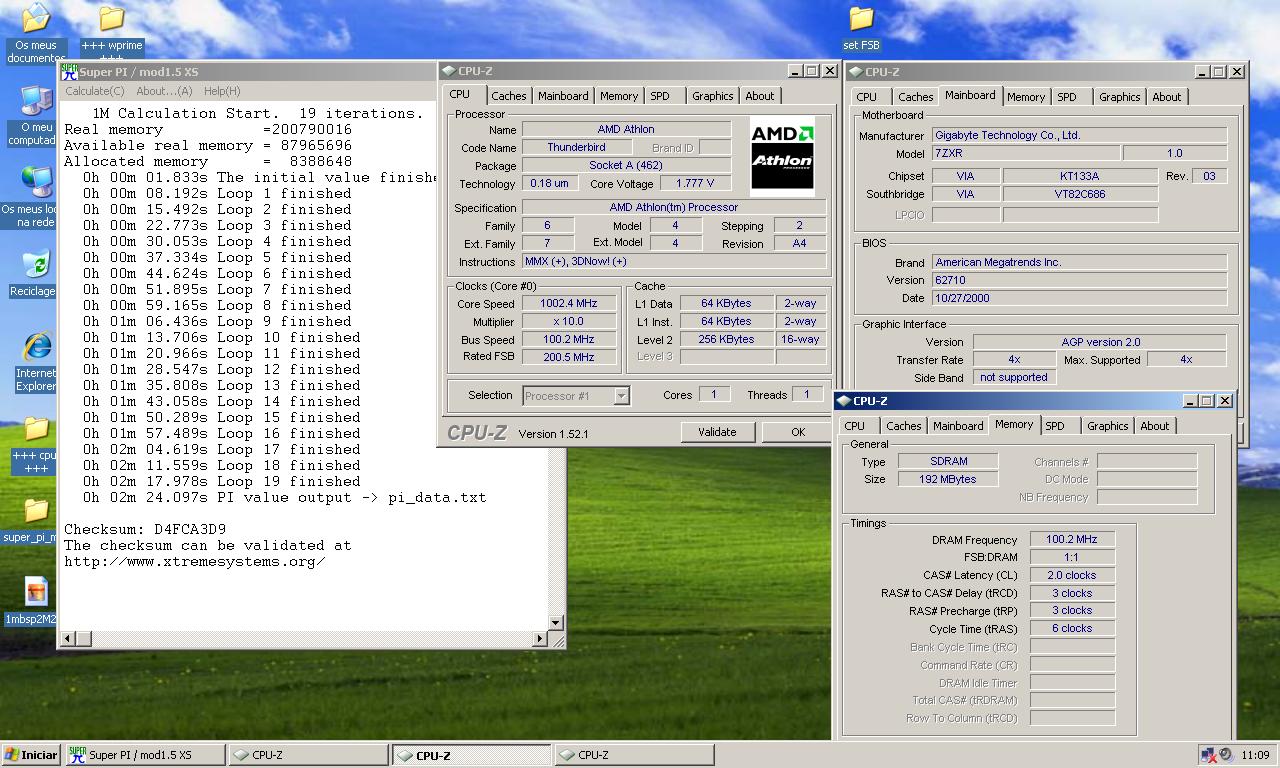Click the http://www.xtremesystems.org/ text
The image size is (1280, 768).
[x=195, y=561]
